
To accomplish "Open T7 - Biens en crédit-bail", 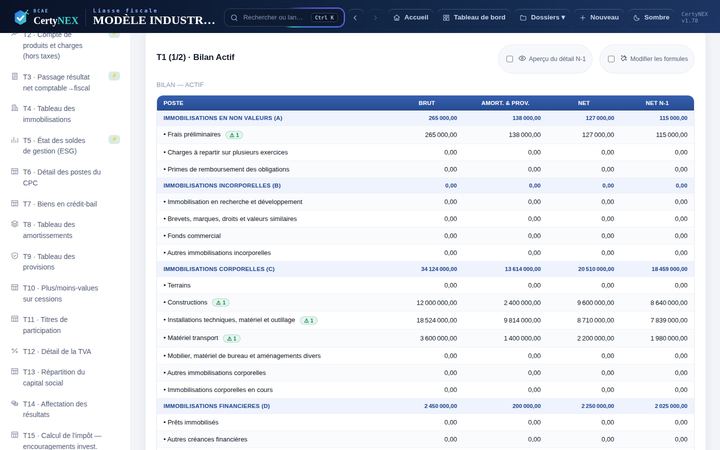I will tap(64, 204).
